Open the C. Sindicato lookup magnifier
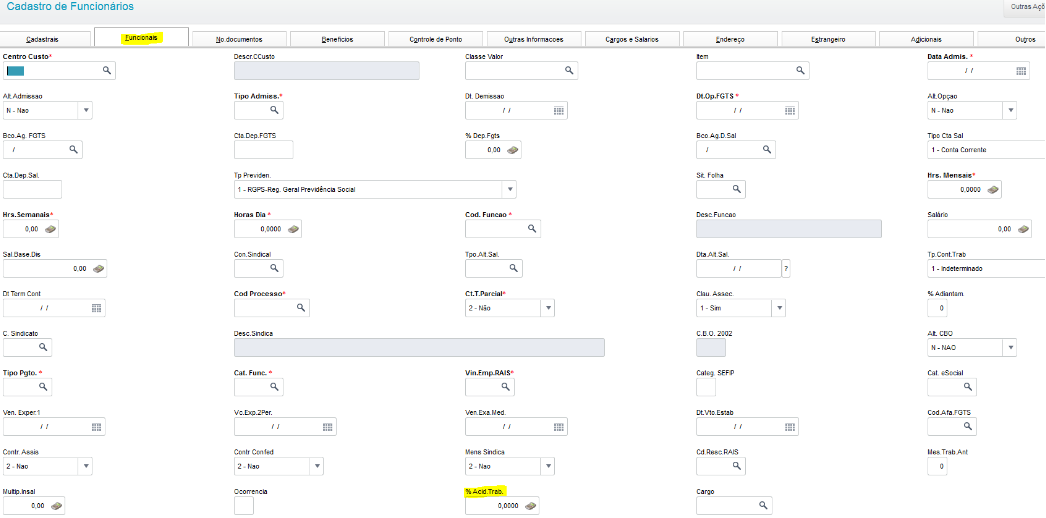 pyautogui.click(x=42, y=347)
